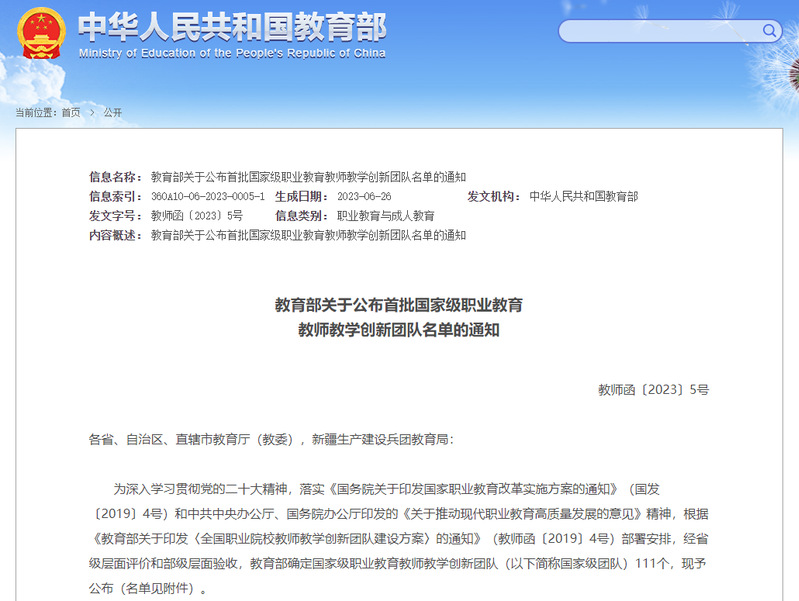The image size is (799, 601).
Task: Click the paragraph line starting 为深入学习贯彻
Action: pos(386,489)
